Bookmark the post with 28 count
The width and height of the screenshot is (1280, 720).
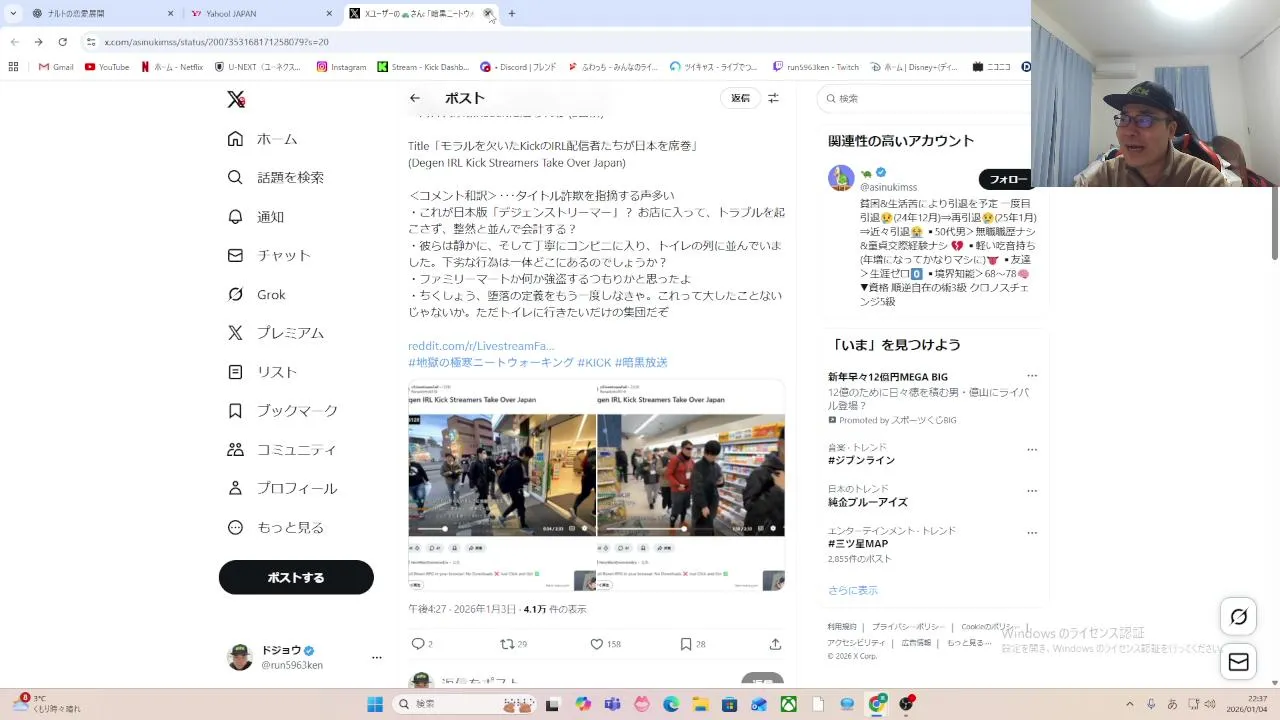tap(686, 644)
